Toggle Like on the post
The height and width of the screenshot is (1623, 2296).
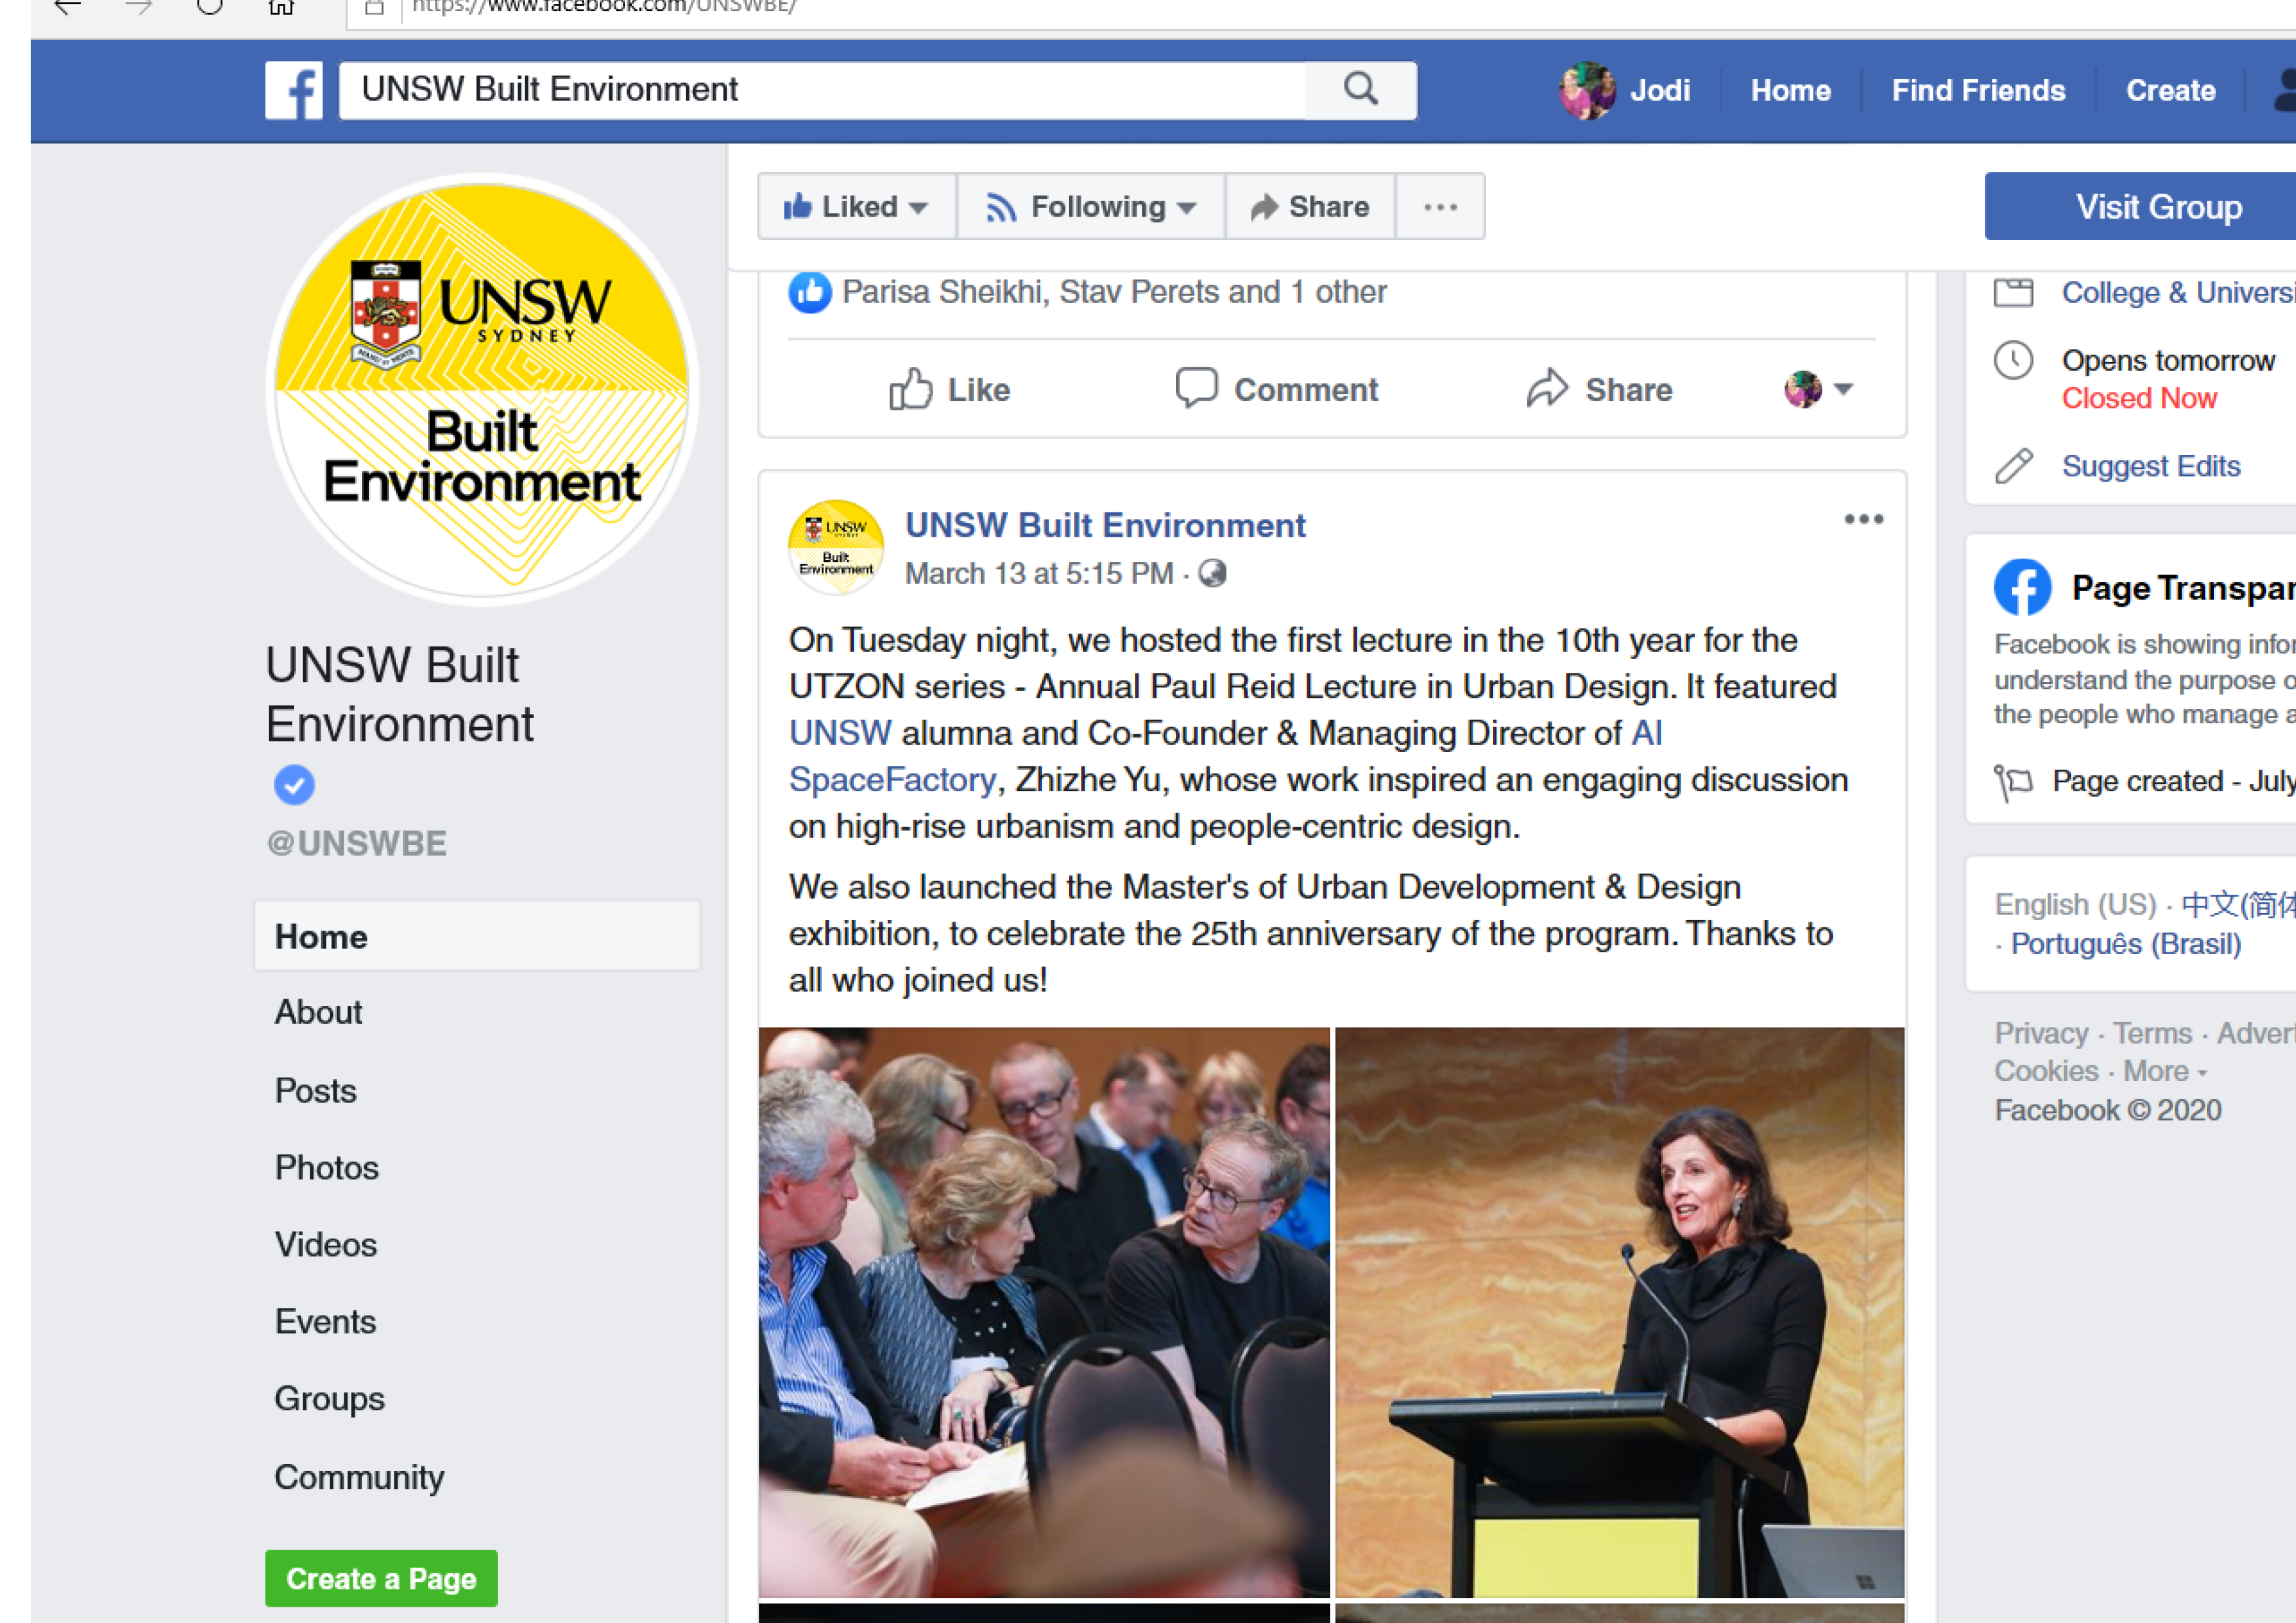tap(949, 389)
